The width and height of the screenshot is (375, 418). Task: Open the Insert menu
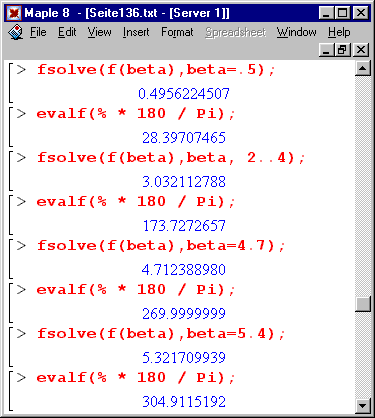[x=136, y=32]
